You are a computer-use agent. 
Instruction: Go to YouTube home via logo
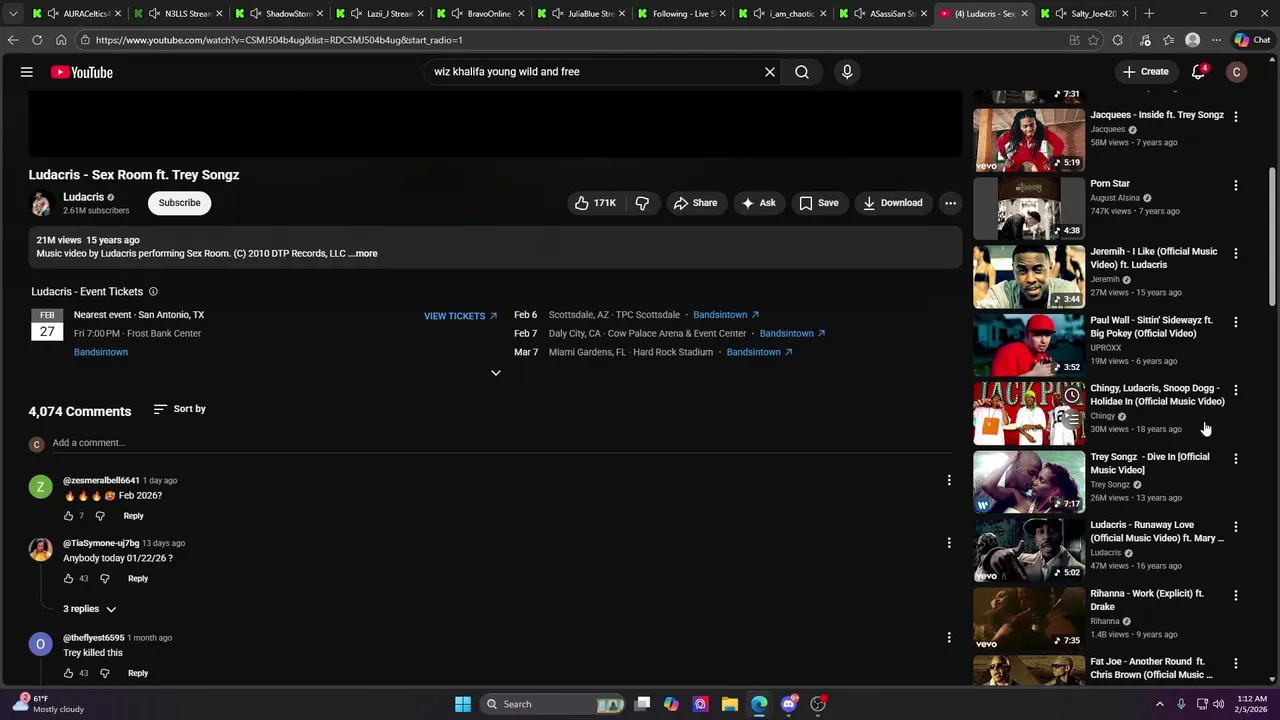pyautogui.click(x=82, y=72)
